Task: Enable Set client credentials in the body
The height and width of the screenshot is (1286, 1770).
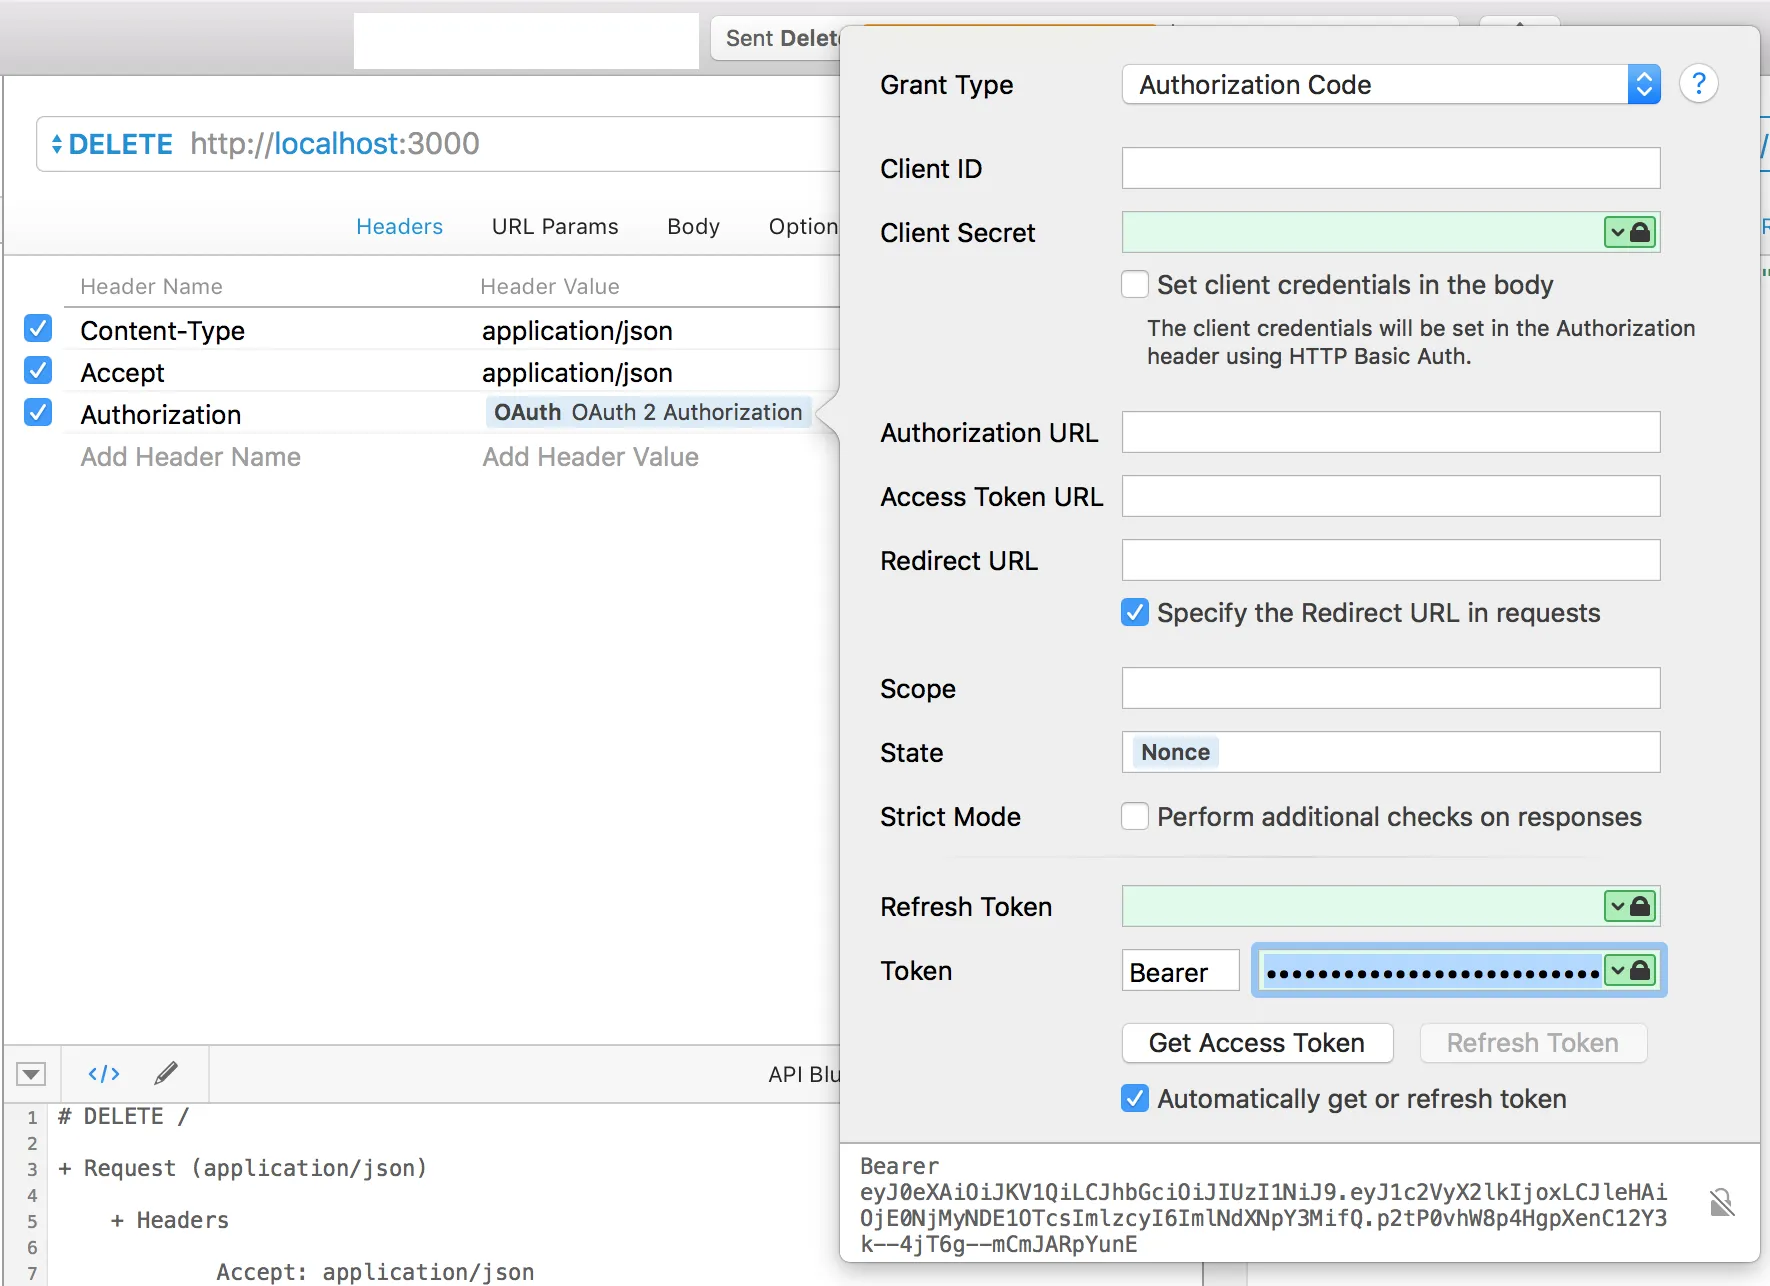Action: 1135,285
